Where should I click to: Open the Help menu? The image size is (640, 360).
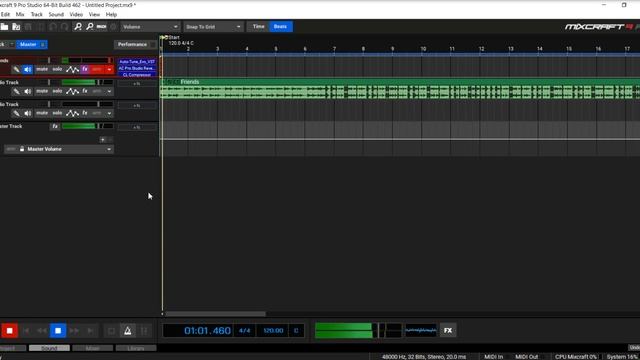tap(111, 14)
